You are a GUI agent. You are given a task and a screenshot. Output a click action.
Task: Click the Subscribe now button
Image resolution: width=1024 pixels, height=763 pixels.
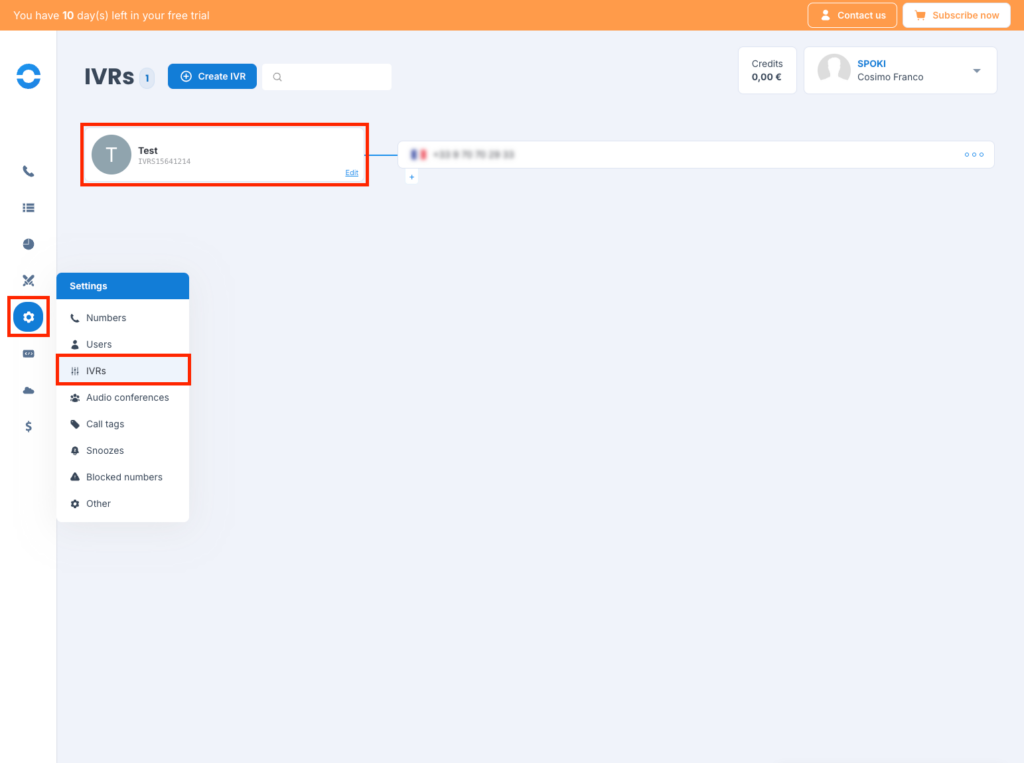[x=955, y=15]
